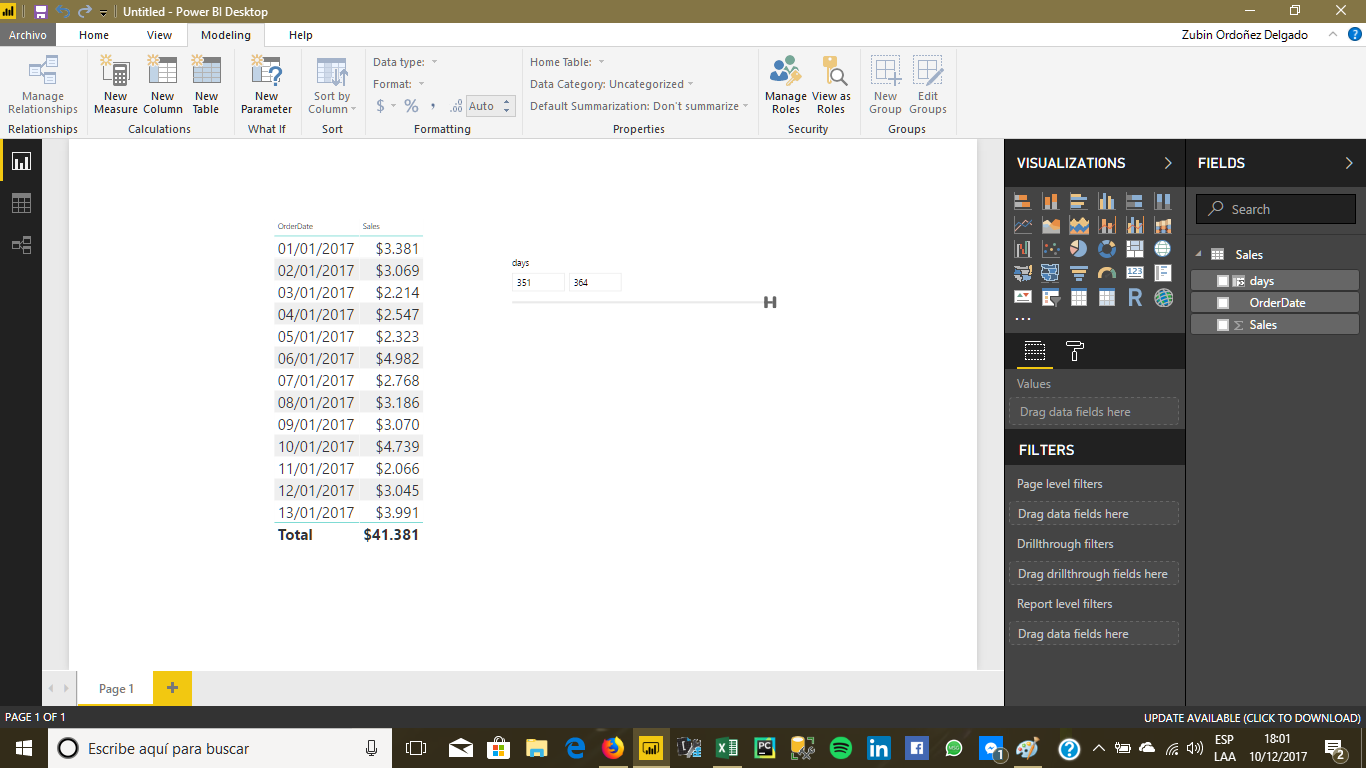
Task: Choose the ArcGIS Maps visualization
Action: click(1162, 297)
